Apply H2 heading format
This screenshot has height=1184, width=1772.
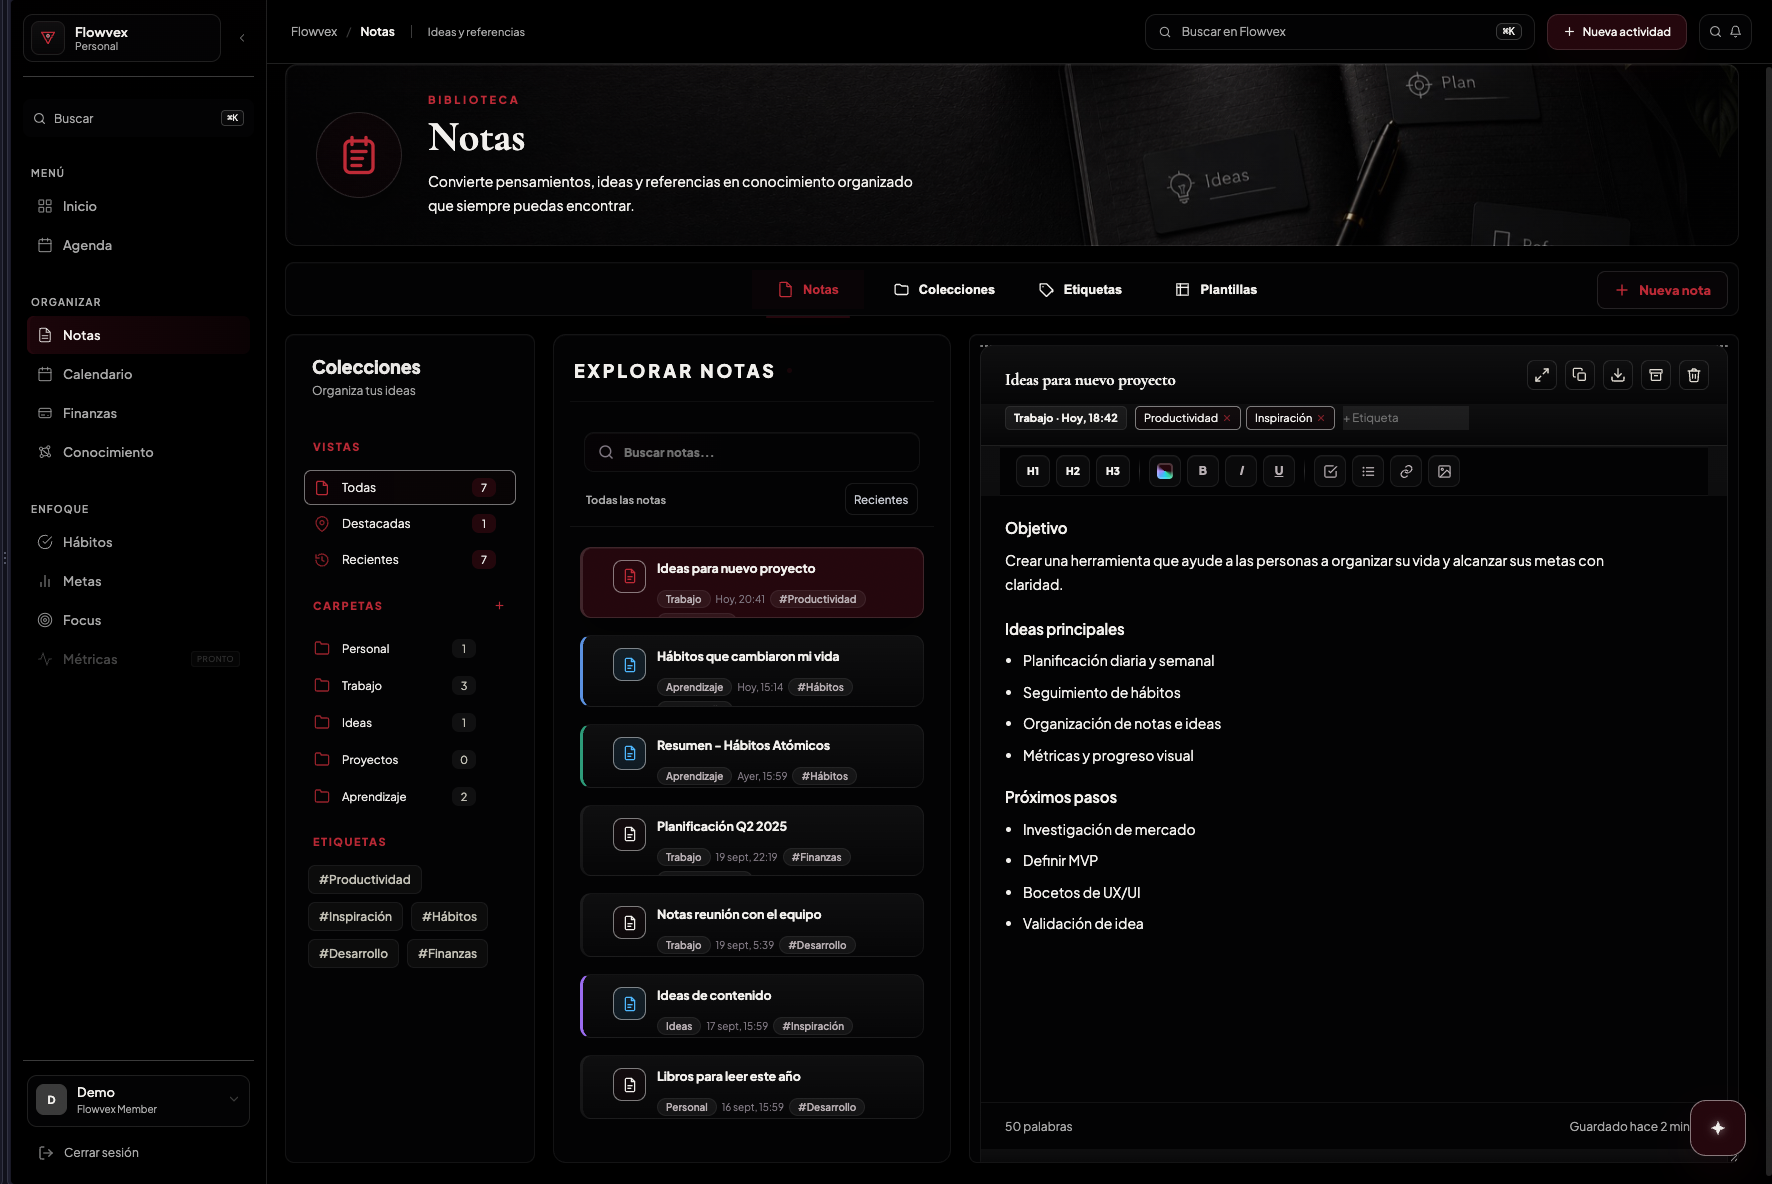point(1073,471)
